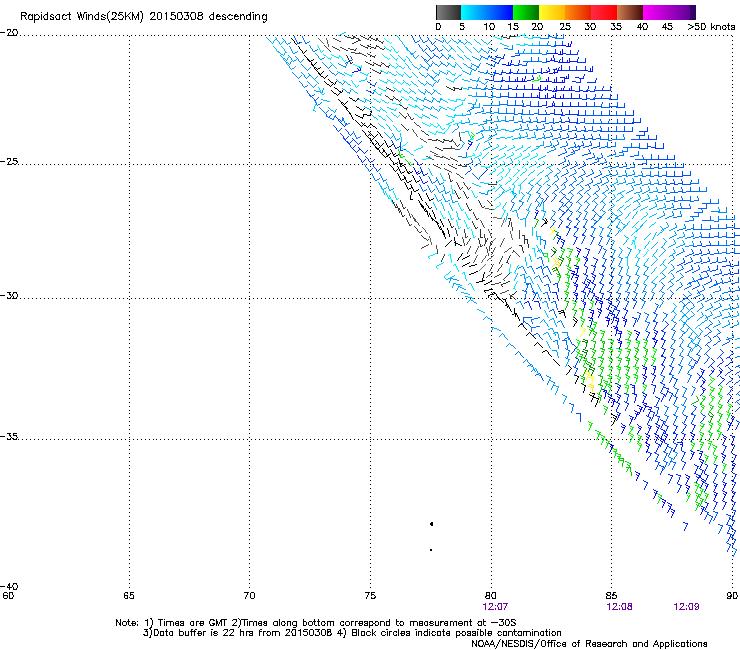Click the upper black contamination circle
Screen dimensions: 740x650
[x=431, y=524]
